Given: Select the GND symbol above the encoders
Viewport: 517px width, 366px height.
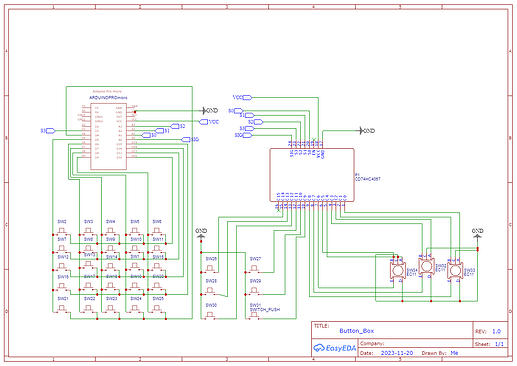Looking at the screenshot, I should point(477,234).
